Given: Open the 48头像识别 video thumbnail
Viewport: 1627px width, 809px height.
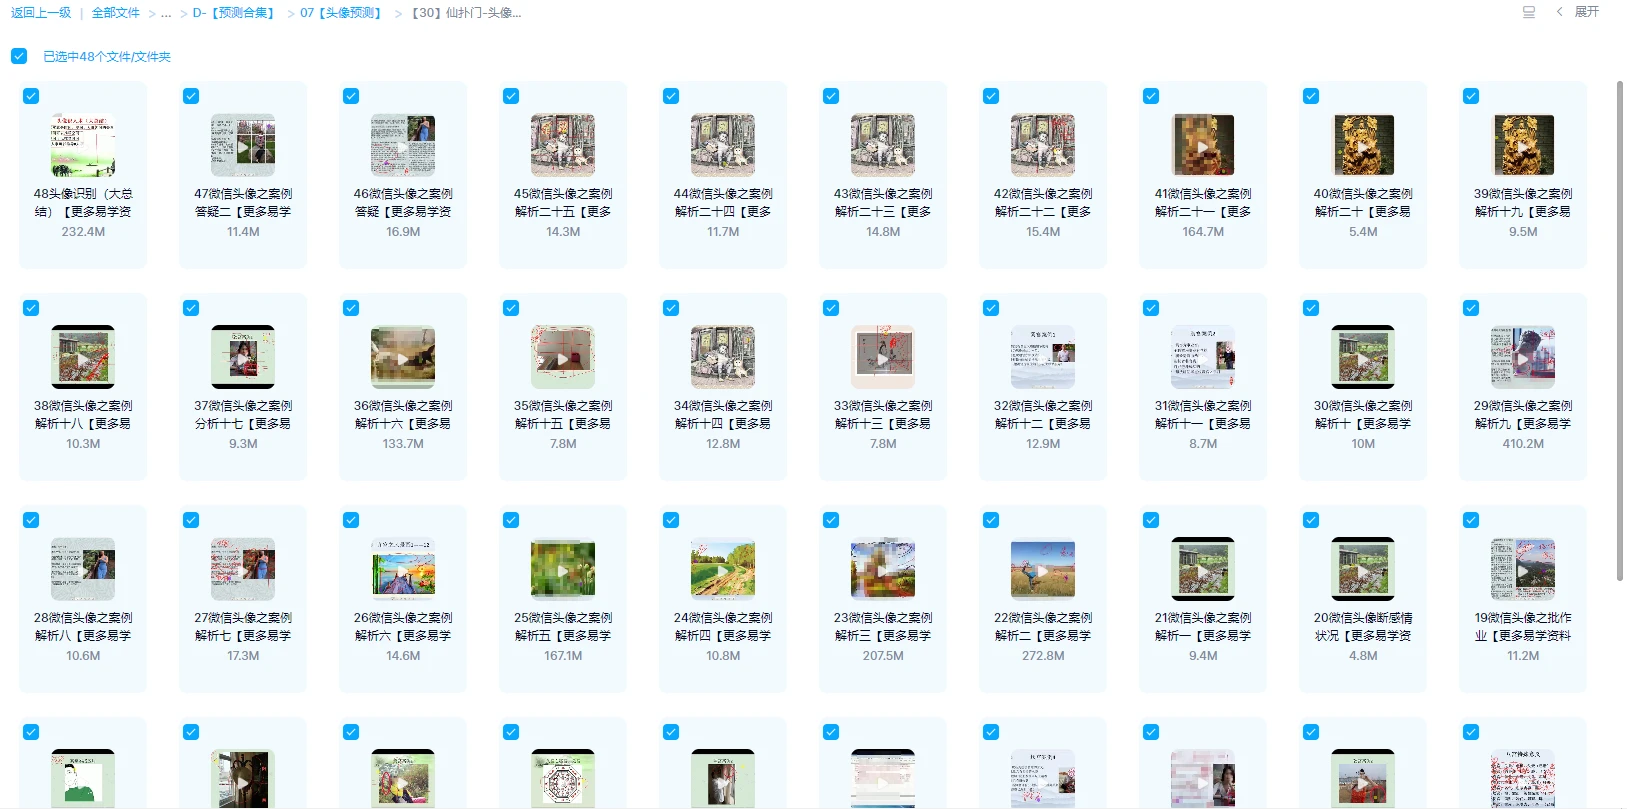Looking at the screenshot, I should [83, 145].
